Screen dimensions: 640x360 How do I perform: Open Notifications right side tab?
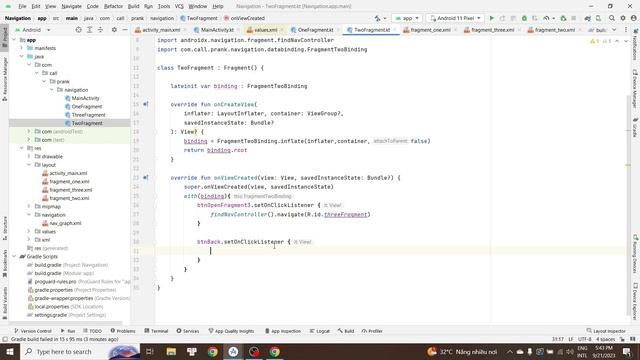pos(635,45)
